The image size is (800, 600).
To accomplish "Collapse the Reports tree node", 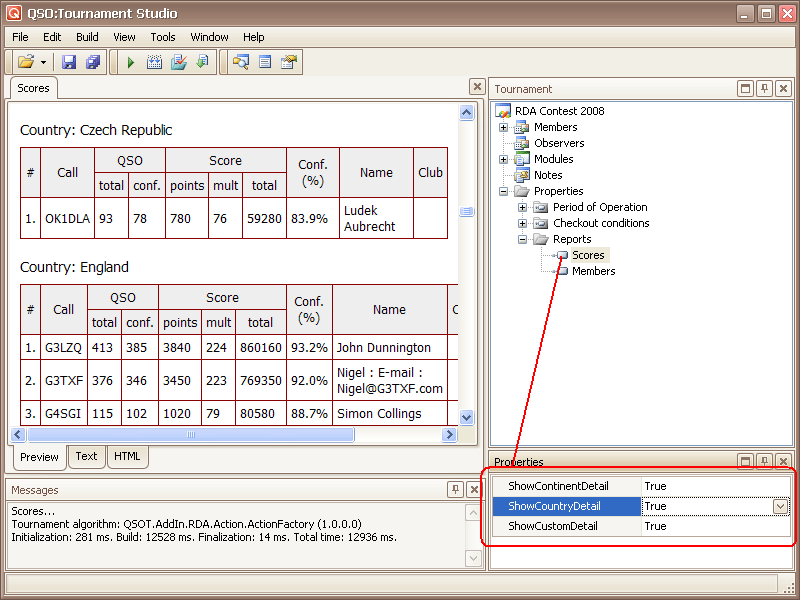I will pyautogui.click(x=522, y=239).
